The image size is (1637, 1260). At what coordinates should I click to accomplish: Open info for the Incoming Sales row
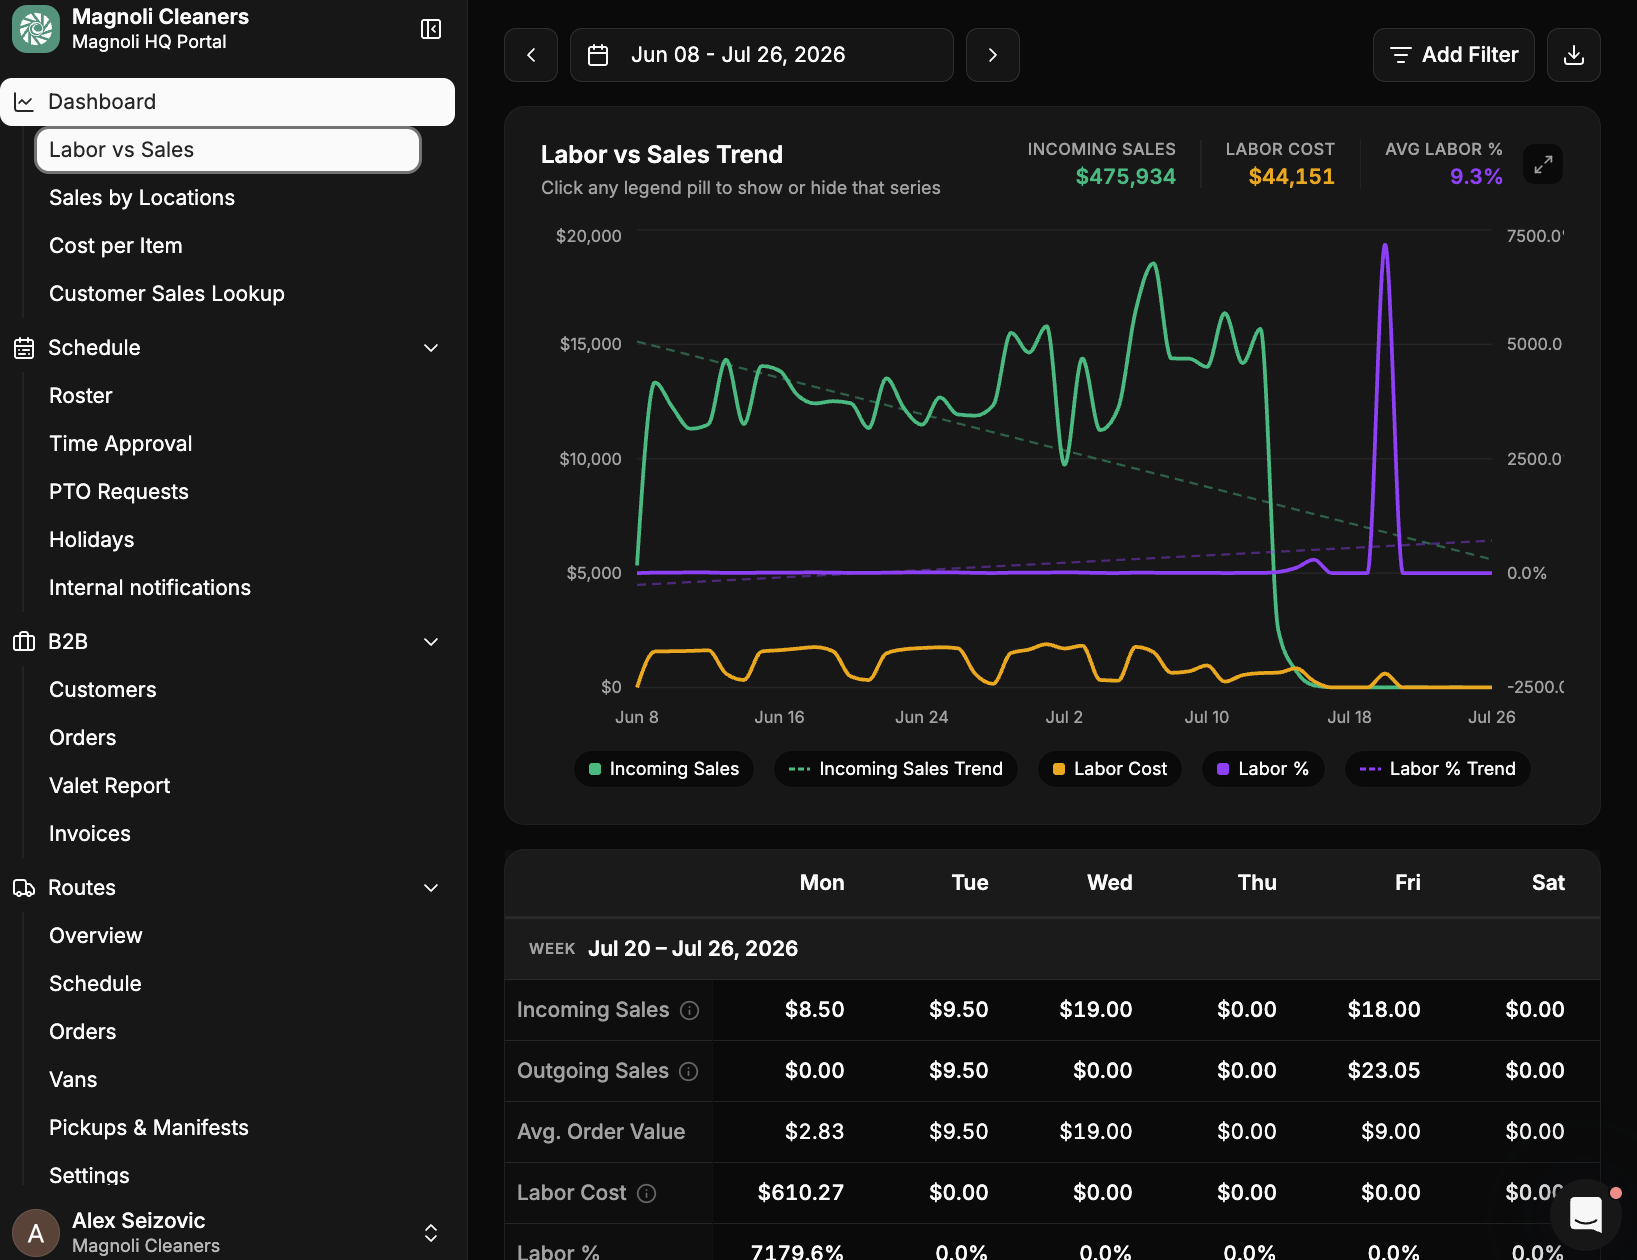click(x=689, y=1010)
